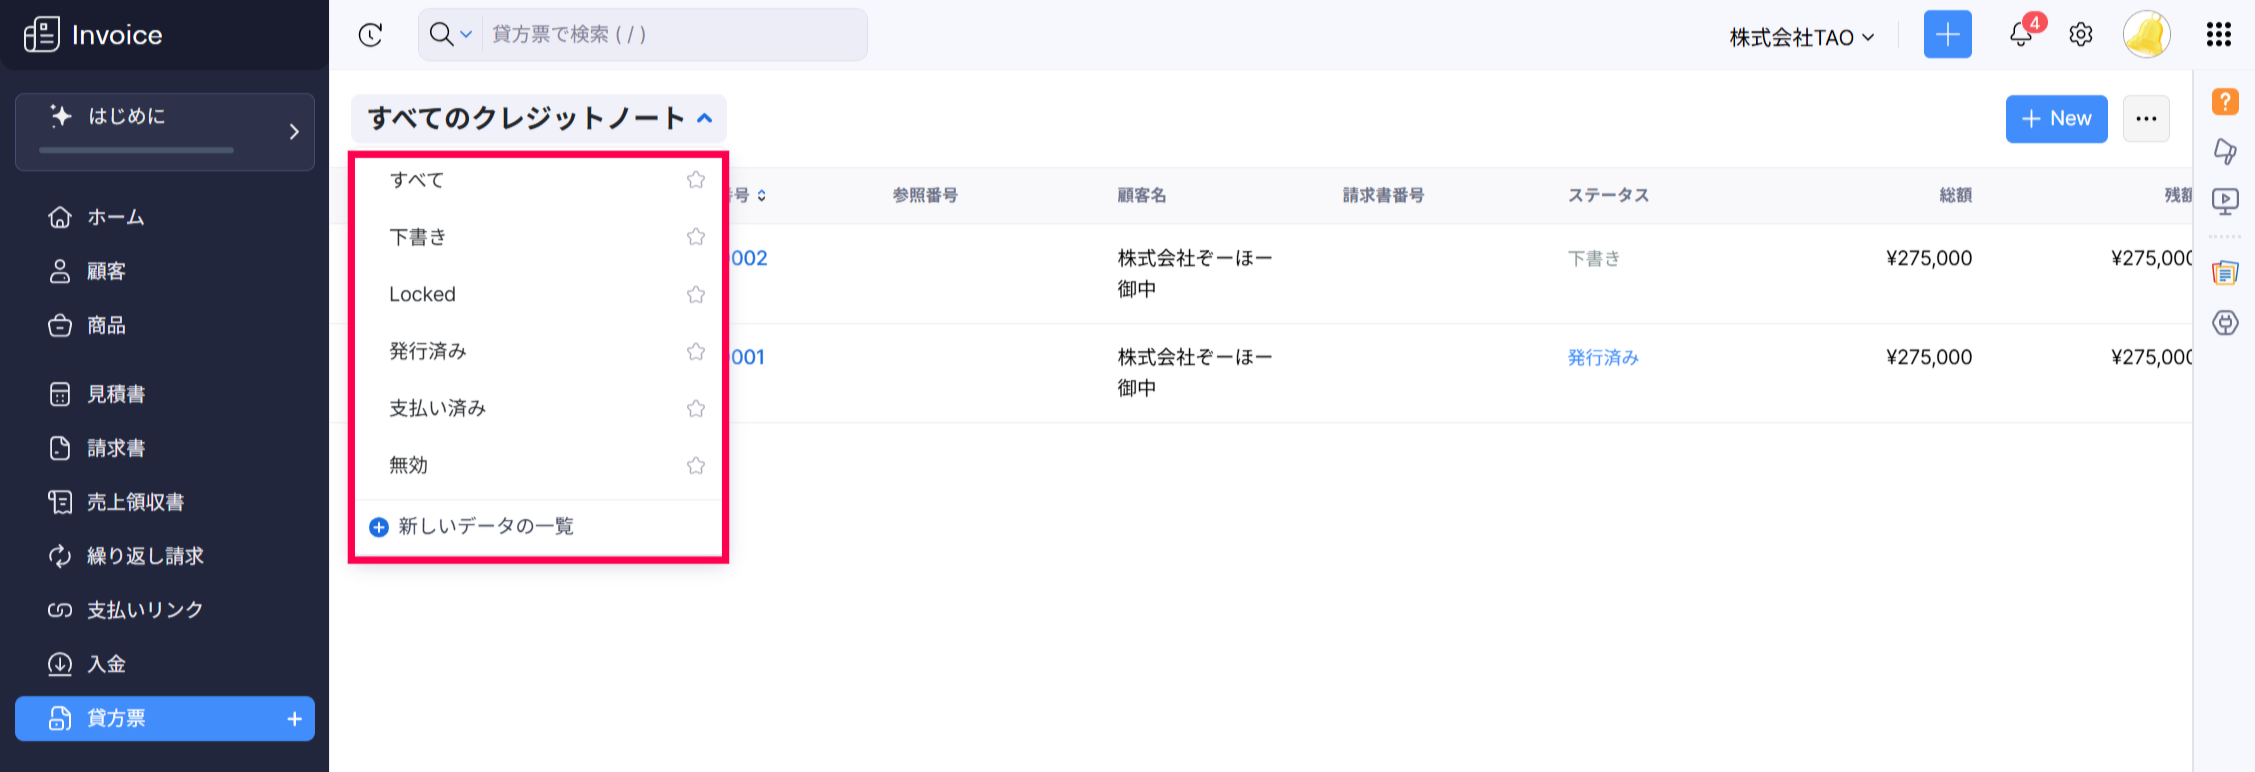Toggle favorite star for 支払い済み view

tap(696, 408)
